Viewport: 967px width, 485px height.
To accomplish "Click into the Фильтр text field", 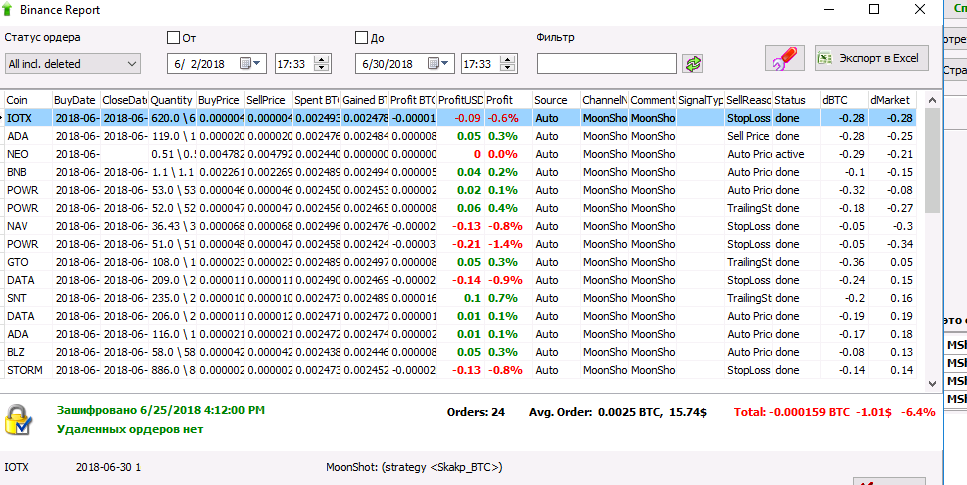I will tap(606, 63).
